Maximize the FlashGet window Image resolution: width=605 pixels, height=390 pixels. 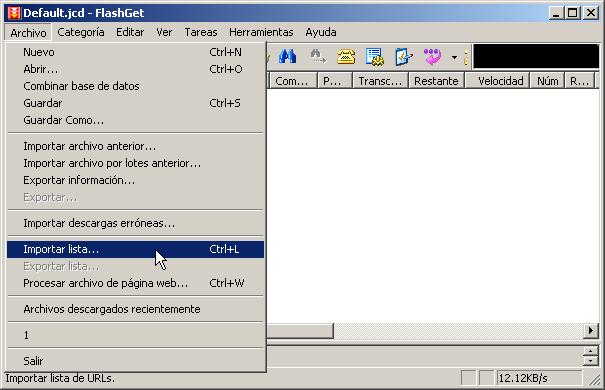pos(573,13)
